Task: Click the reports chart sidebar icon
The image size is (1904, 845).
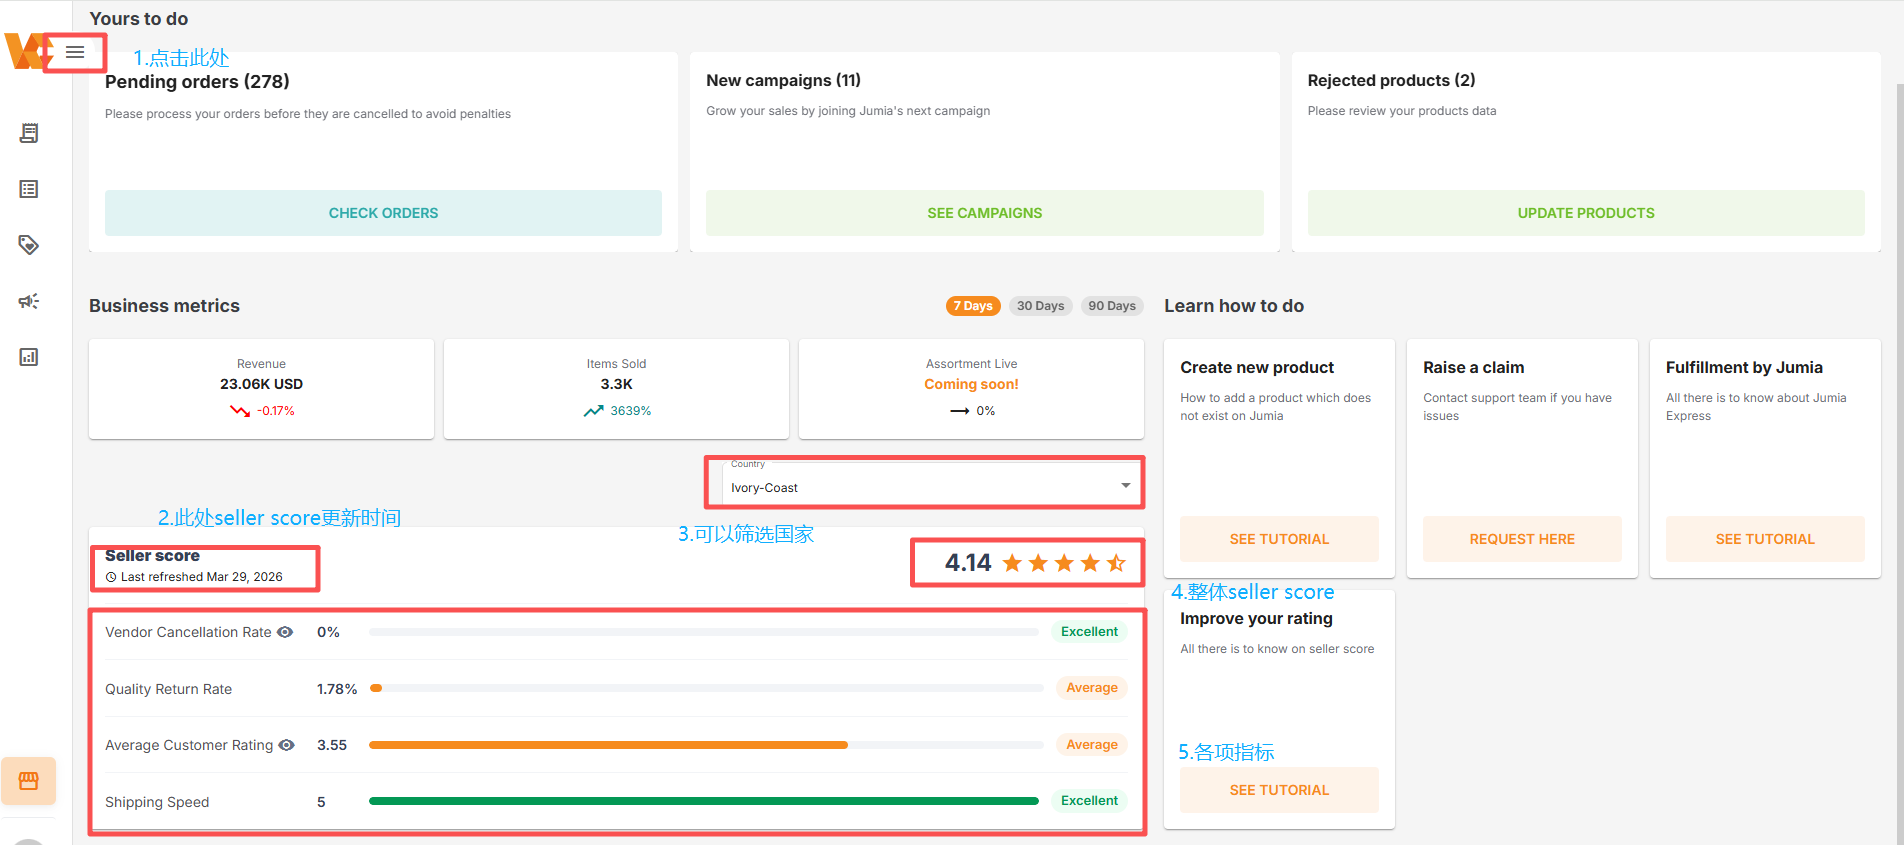Action: point(29,357)
